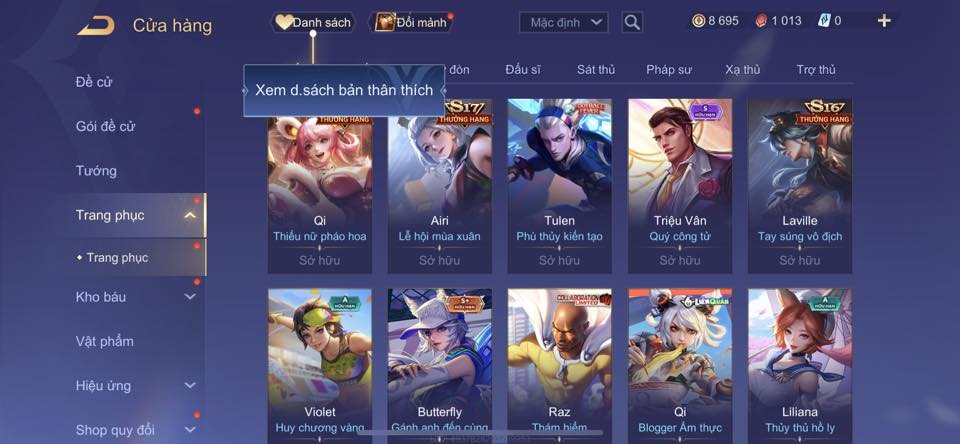The height and width of the screenshot is (444, 960).
Task: Tap the red ruby currency icon
Action: point(761,21)
